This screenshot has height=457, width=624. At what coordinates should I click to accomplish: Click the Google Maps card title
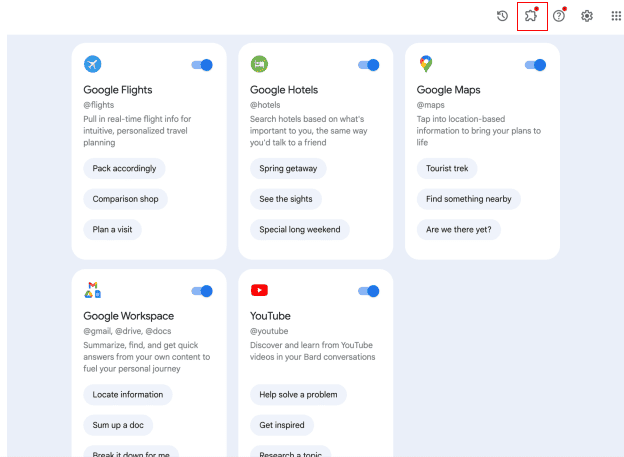point(448,90)
